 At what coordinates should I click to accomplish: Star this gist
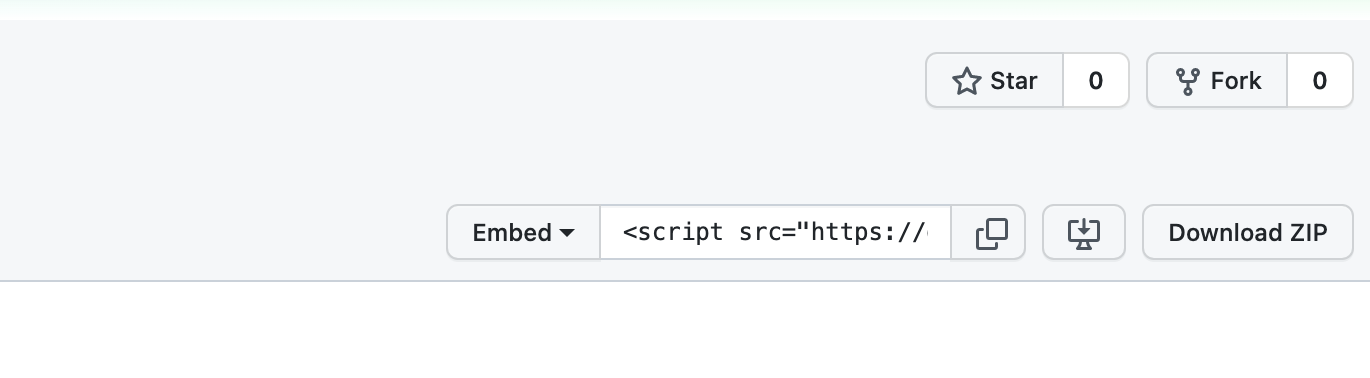point(995,80)
